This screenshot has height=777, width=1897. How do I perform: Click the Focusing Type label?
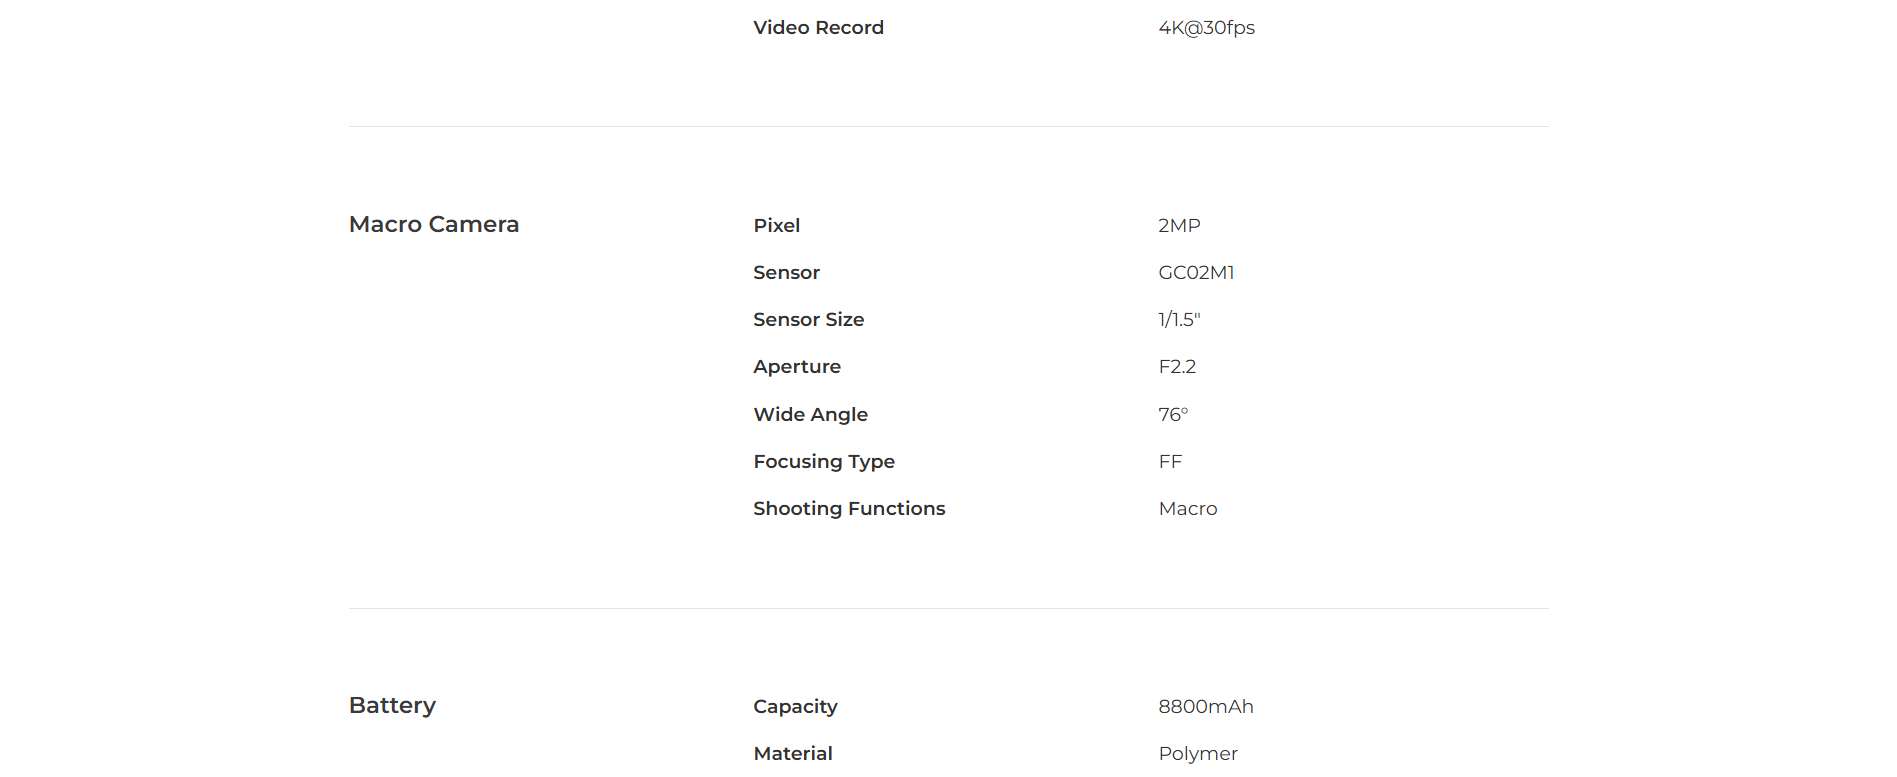click(823, 462)
